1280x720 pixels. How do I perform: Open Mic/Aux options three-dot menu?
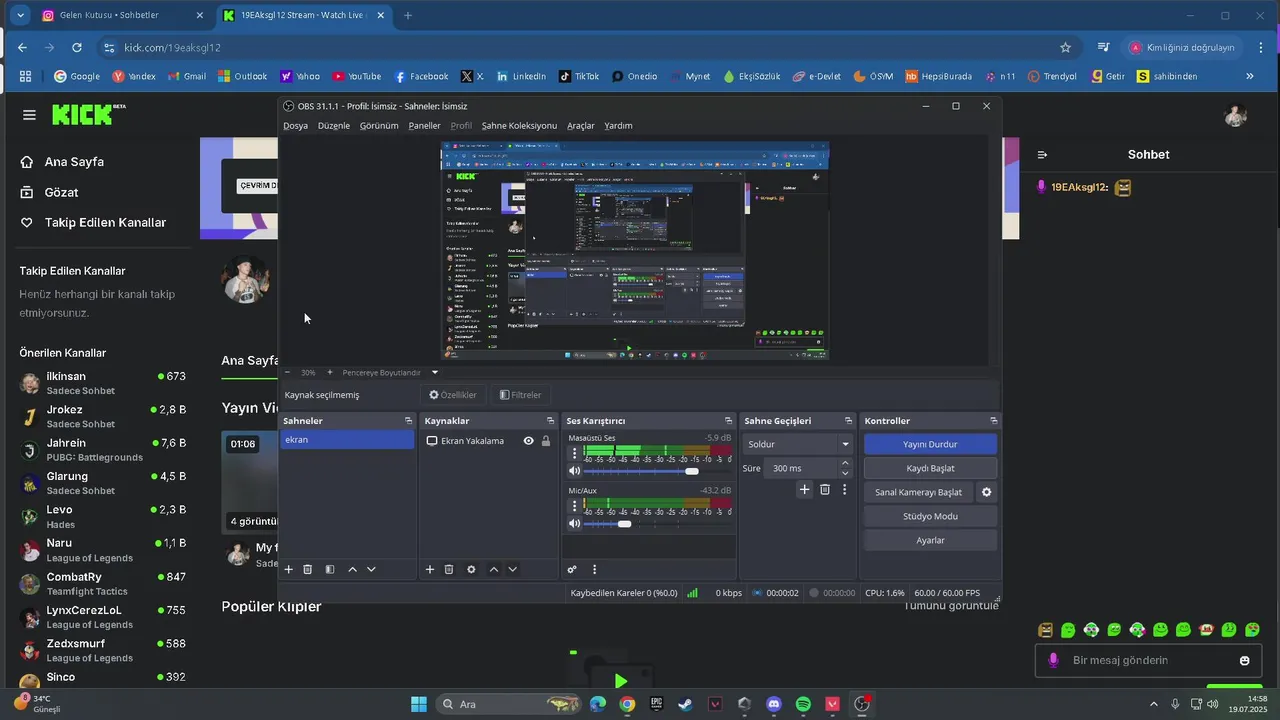coord(574,506)
